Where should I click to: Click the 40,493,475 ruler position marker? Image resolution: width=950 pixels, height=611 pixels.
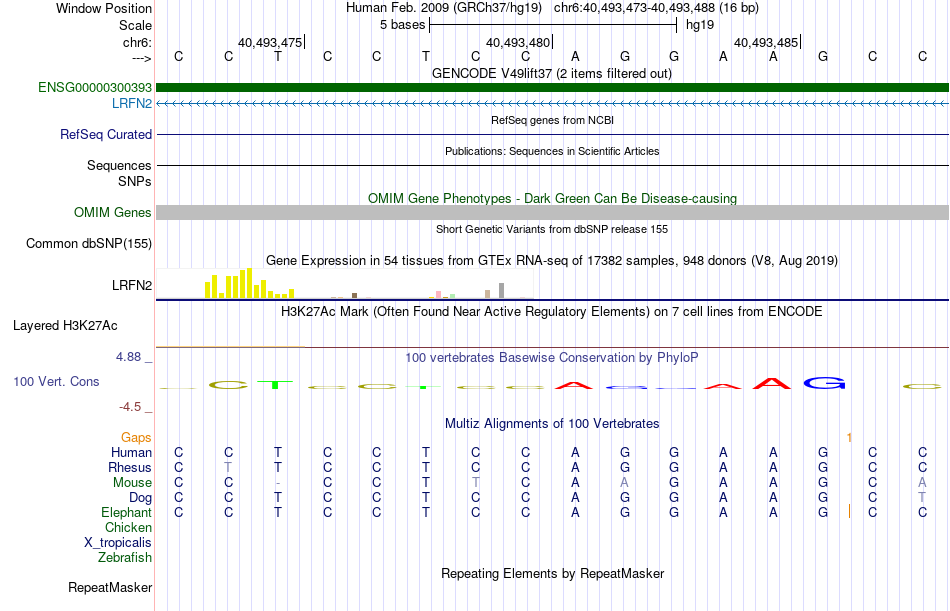tap(271, 42)
